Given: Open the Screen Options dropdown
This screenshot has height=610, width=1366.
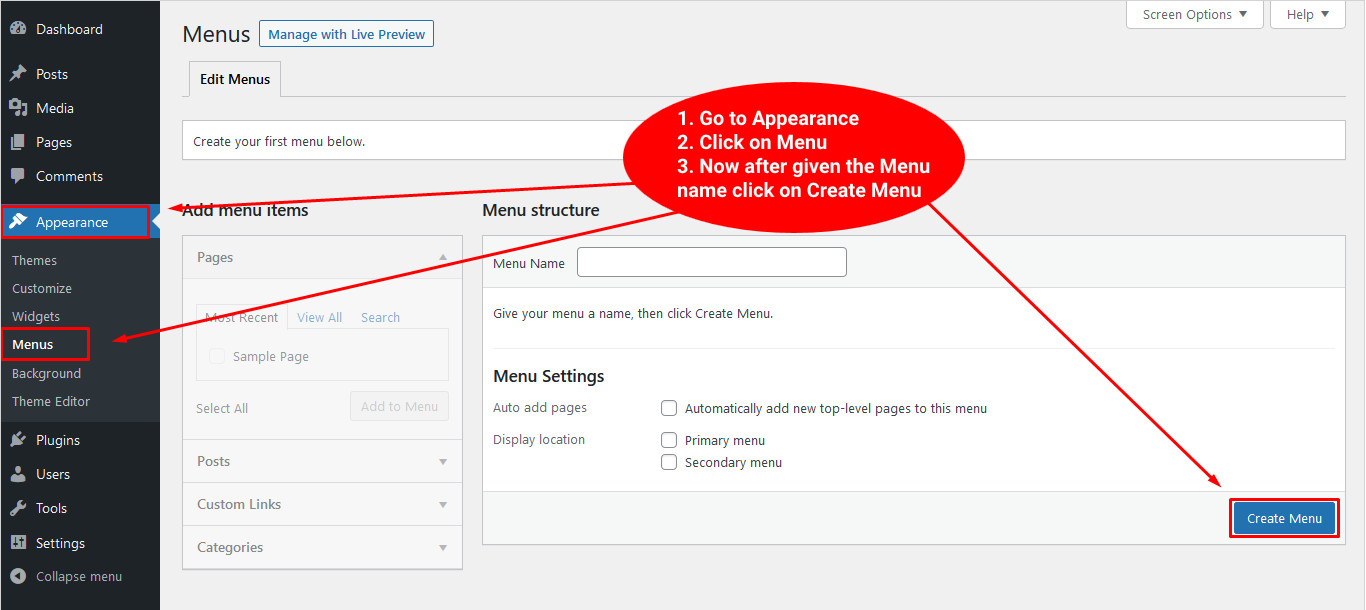Looking at the screenshot, I should [x=1196, y=14].
